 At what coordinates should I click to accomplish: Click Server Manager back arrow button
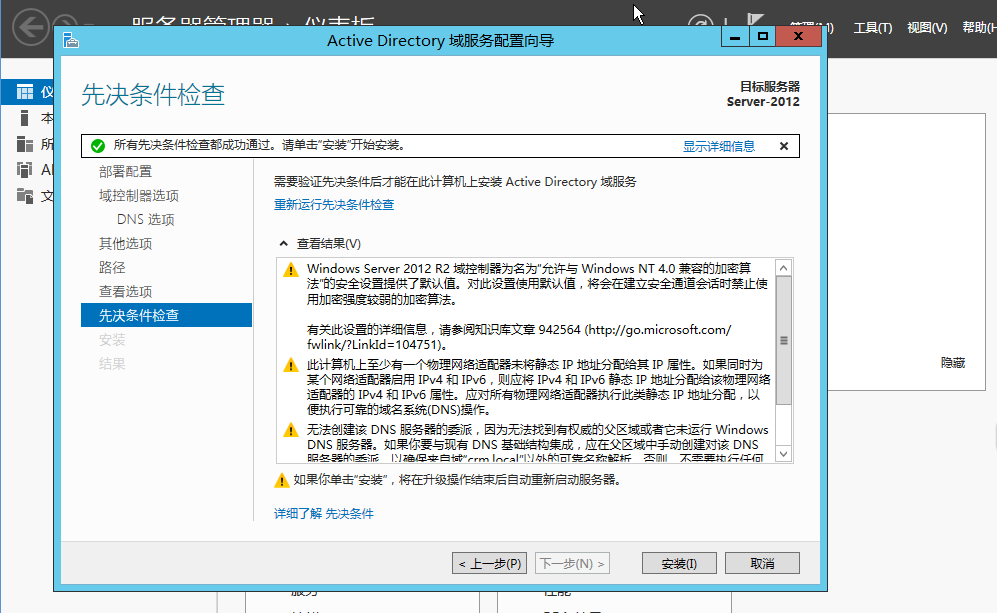[30, 27]
